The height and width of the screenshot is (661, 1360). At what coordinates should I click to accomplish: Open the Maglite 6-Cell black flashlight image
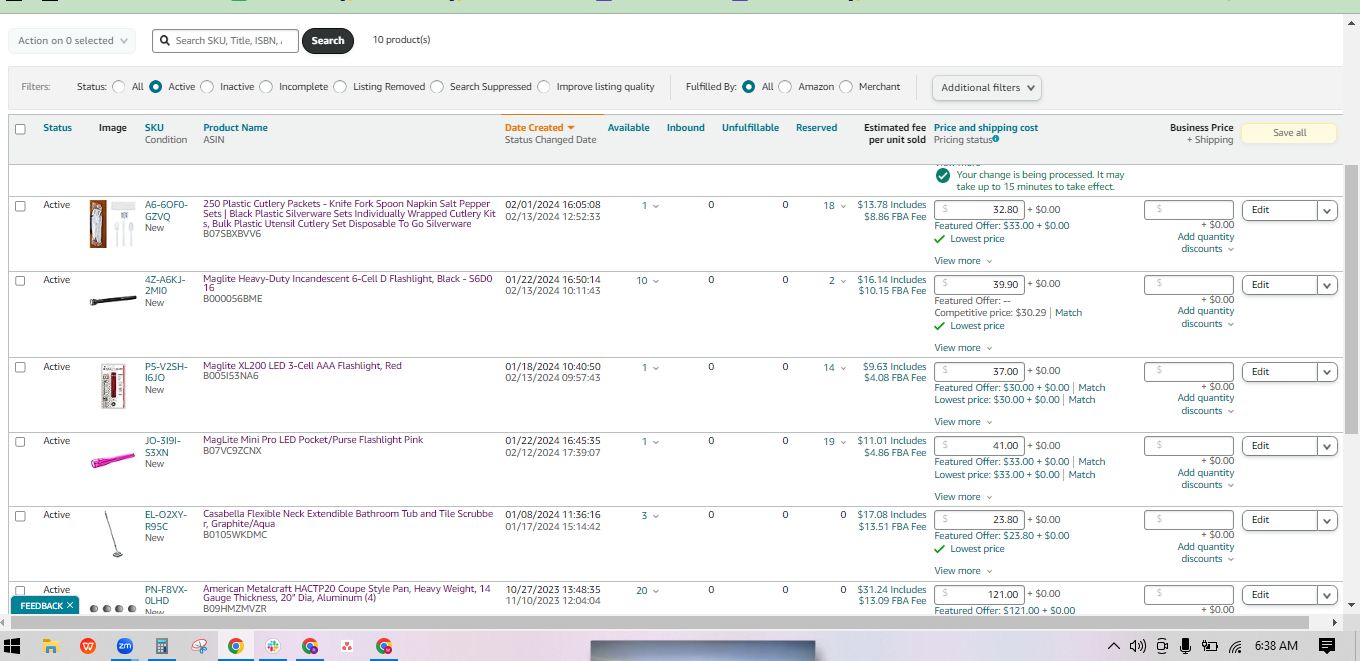[111, 300]
